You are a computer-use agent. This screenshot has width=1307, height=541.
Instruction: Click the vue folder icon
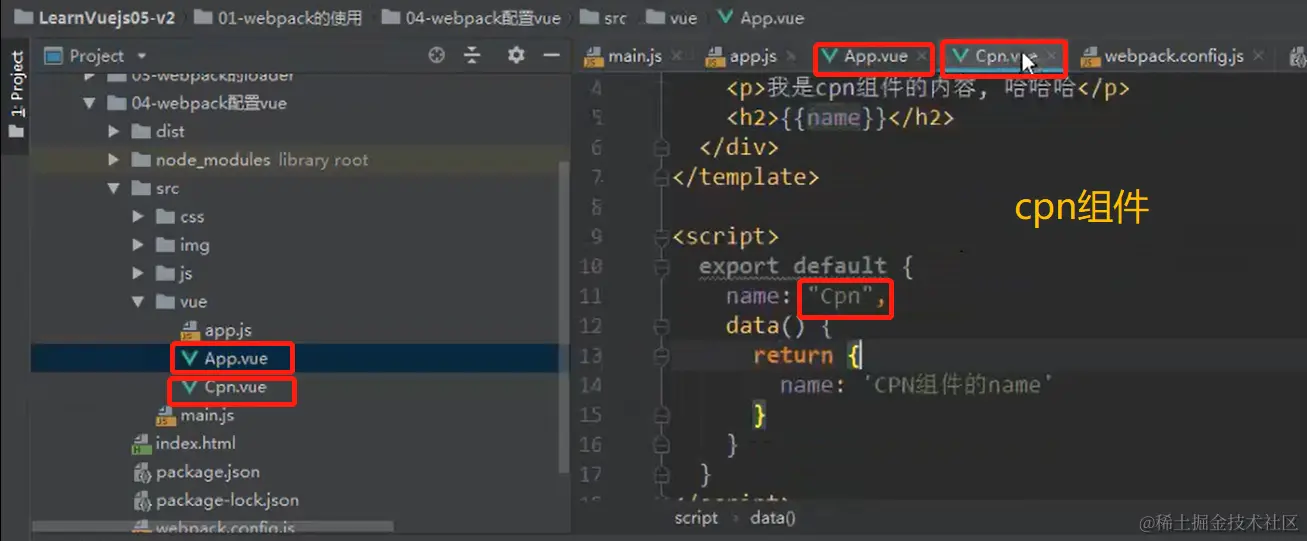[x=165, y=302]
